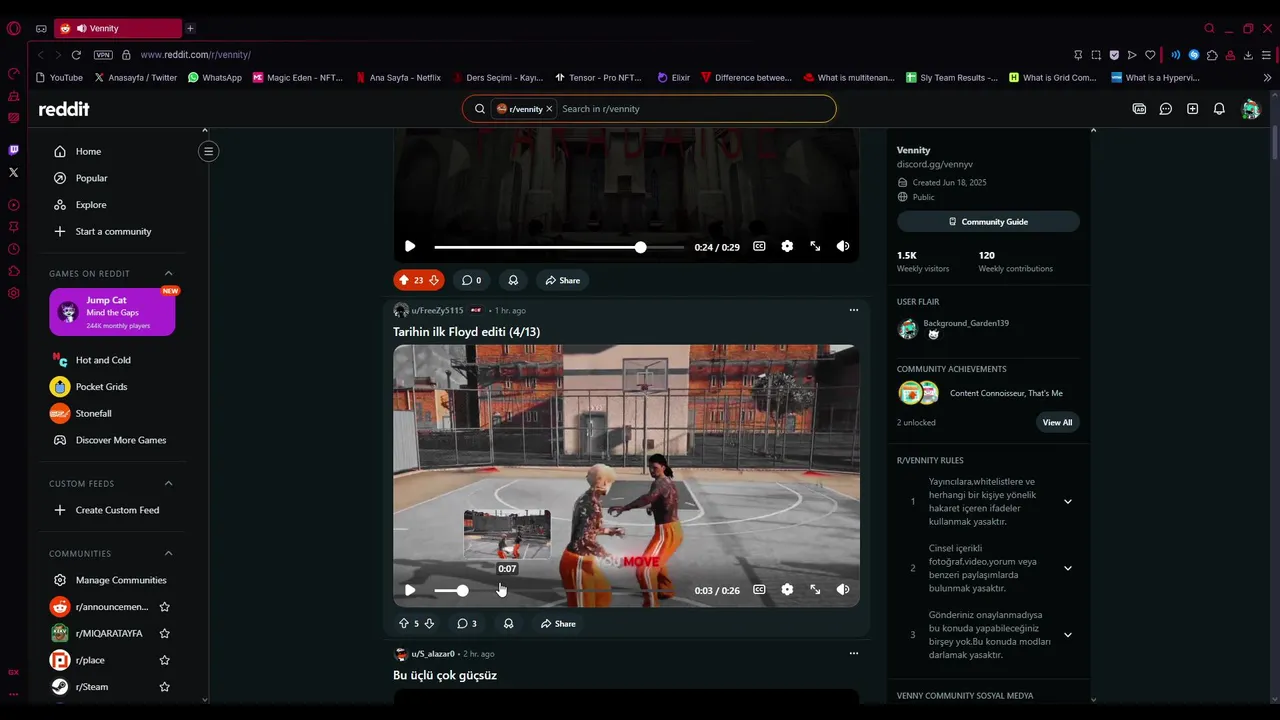Upvote the Floyd editi post
1280x720 pixels.
(x=404, y=623)
